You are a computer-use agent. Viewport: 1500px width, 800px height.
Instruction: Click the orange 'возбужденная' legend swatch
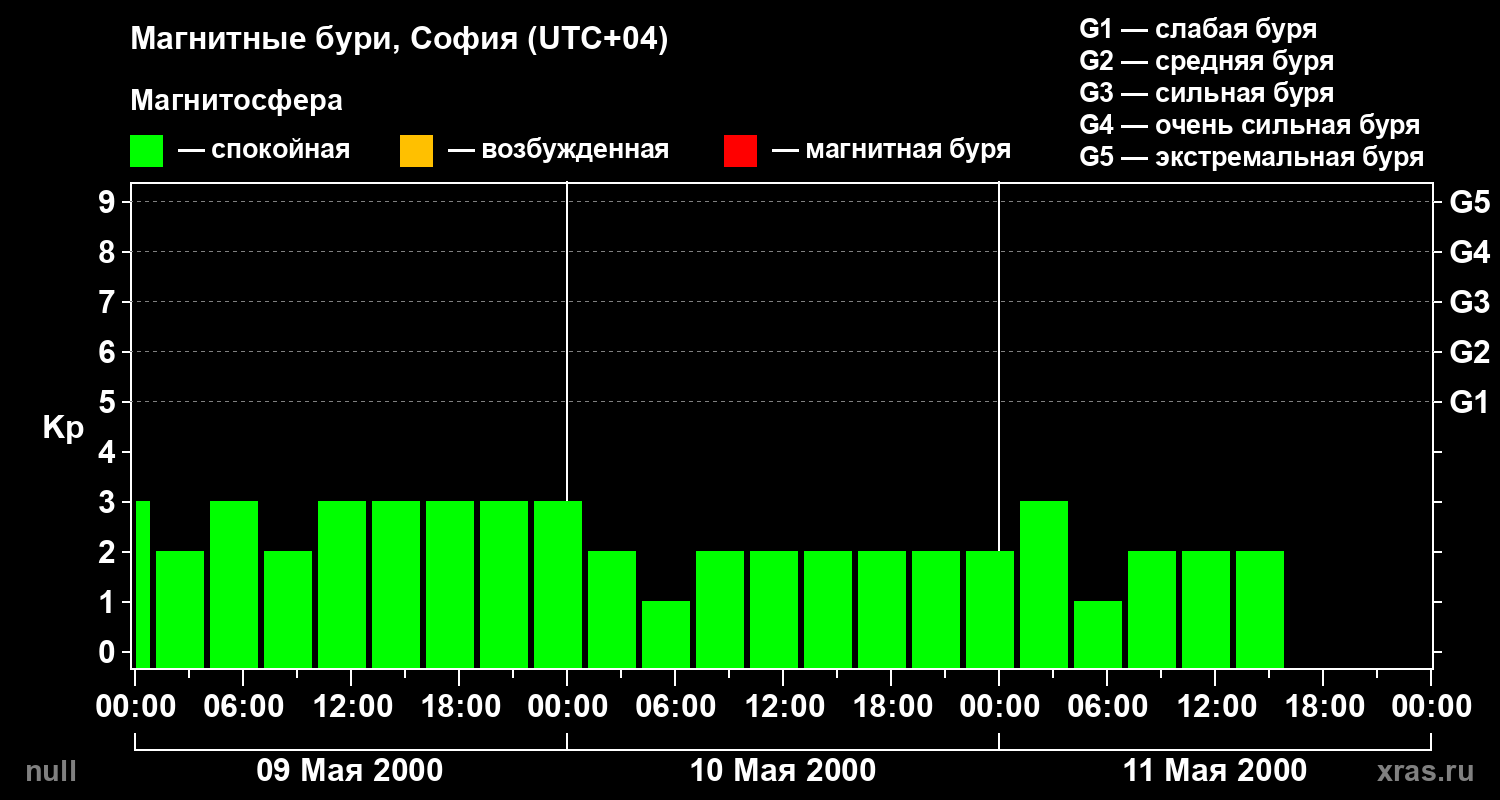click(x=416, y=151)
